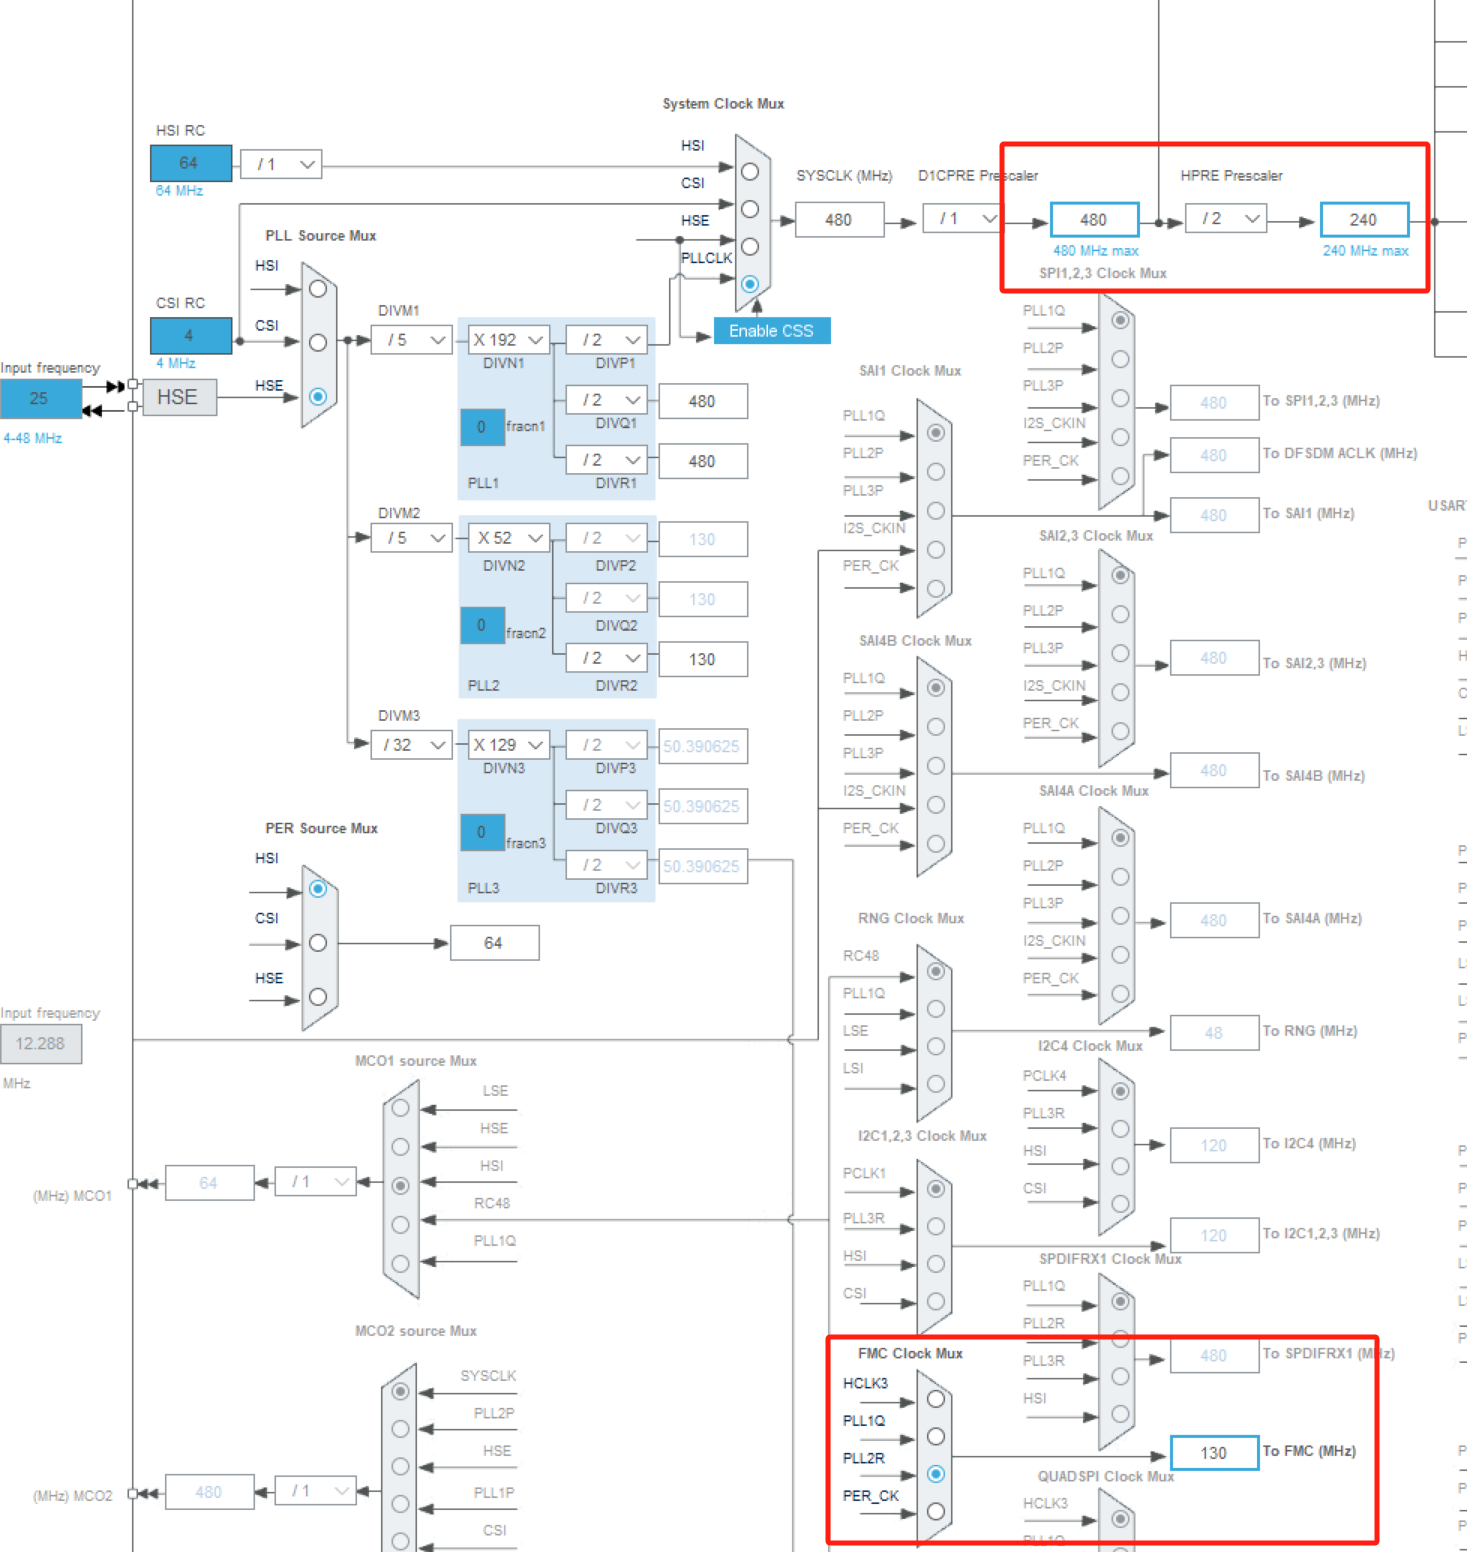Viewport: 1467px width, 1552px height.
Task: Select PLL2R as FMC clock source
Action: [935, 1473]
